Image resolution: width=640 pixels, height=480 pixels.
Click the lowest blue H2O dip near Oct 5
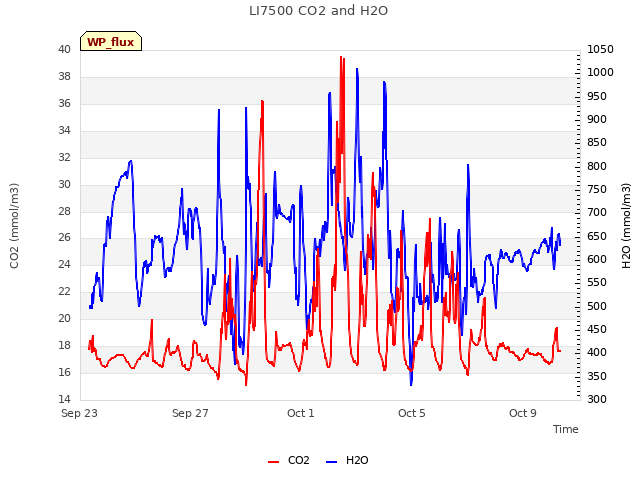click(411, 384)
